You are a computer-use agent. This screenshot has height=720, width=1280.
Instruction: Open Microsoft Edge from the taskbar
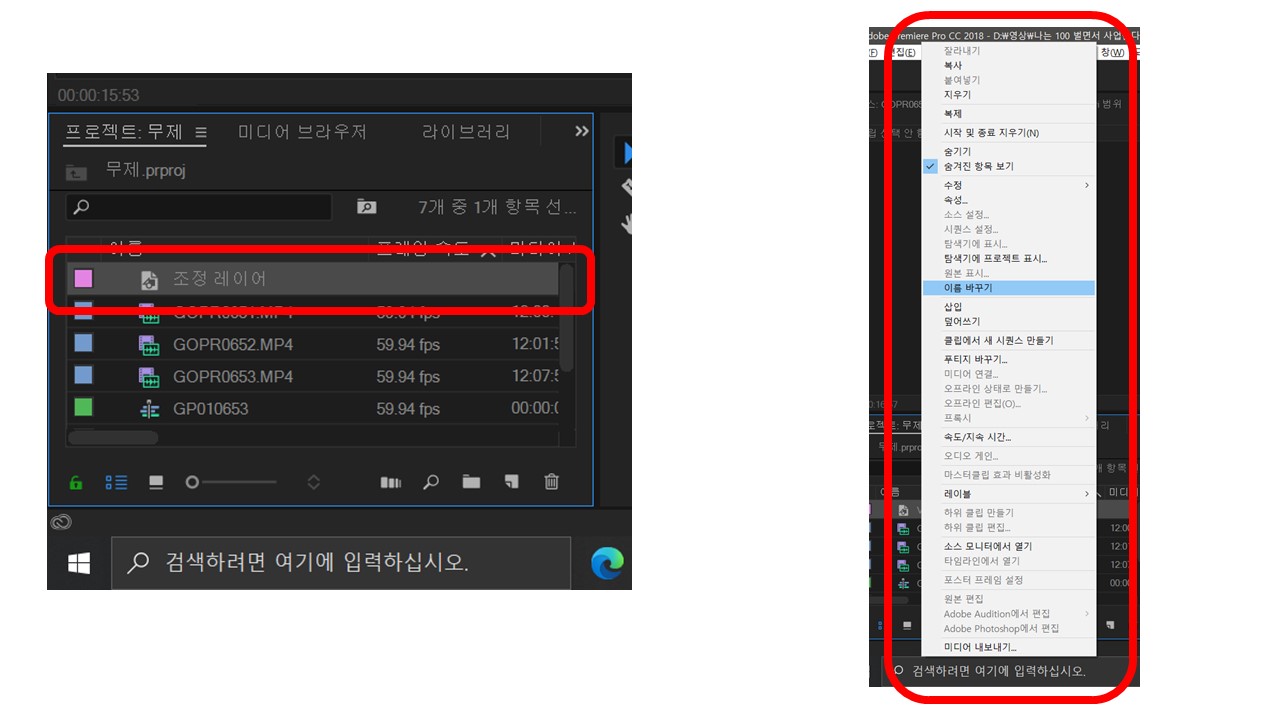click(x=607, y=563)
